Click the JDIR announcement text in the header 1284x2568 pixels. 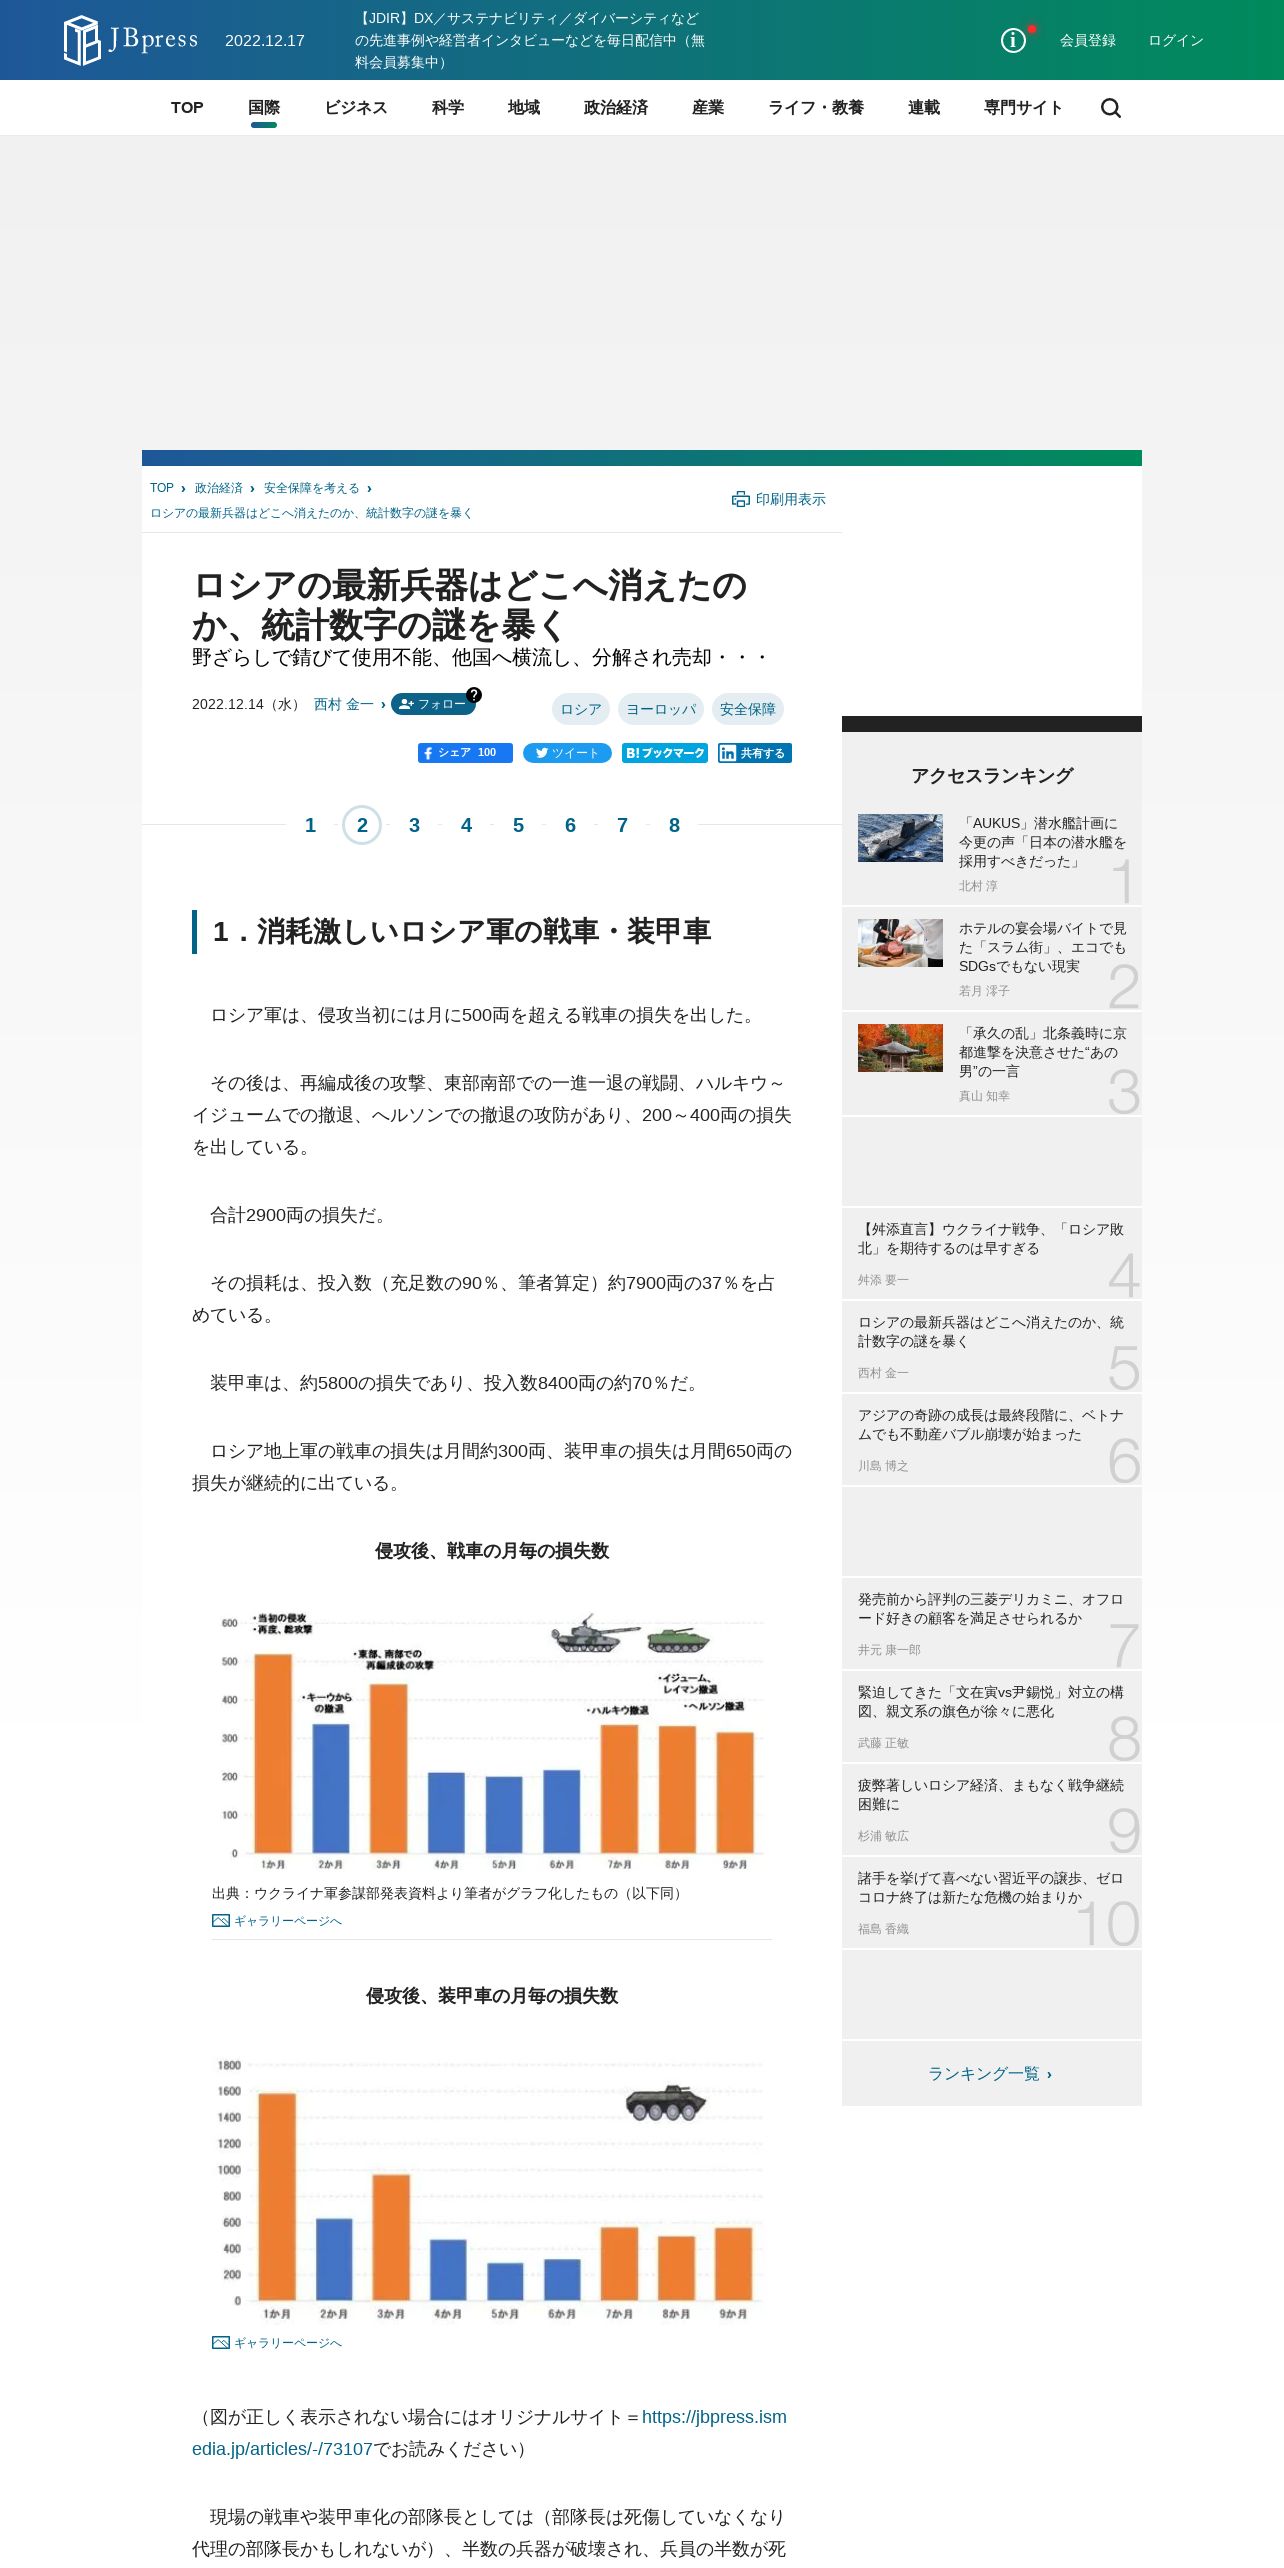(x=530, y=40)
